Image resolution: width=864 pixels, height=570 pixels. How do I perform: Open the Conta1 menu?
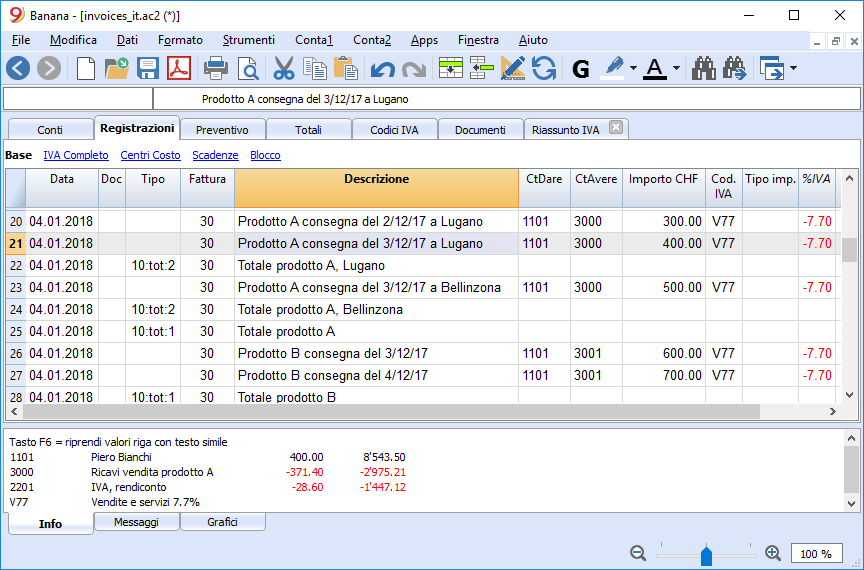pyautogui.click(x=314, y=40)
